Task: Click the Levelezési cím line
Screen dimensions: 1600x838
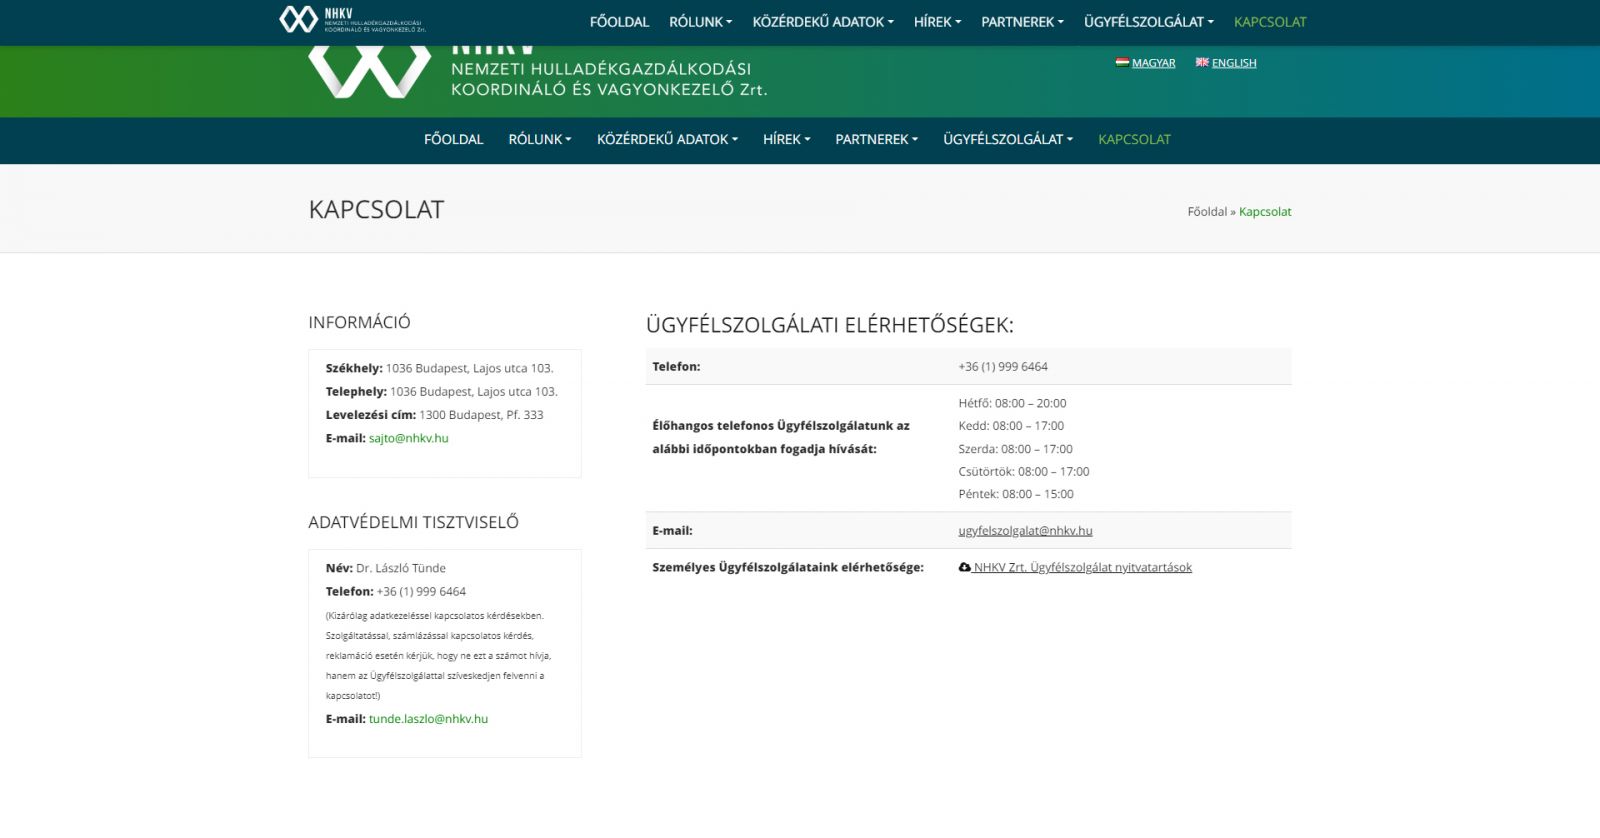Action: coord(434,415)
